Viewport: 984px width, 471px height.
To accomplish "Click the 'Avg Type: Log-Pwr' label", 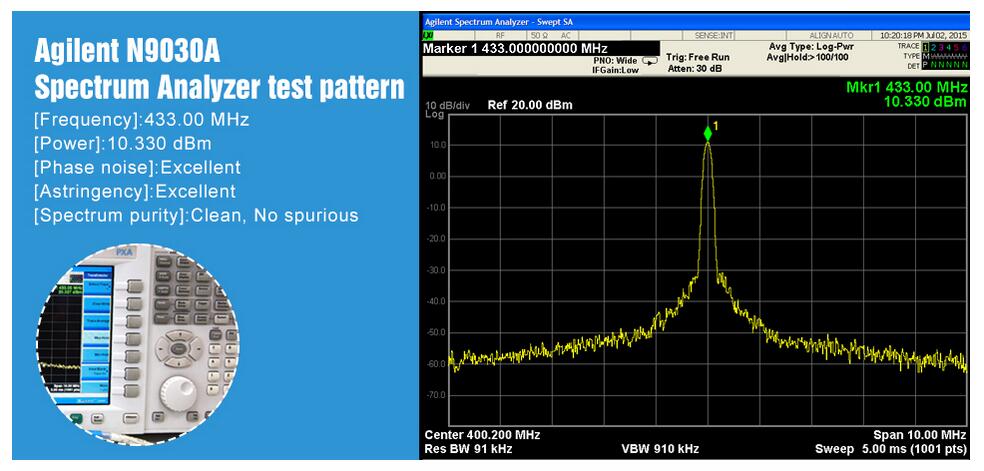I will (x=811, y=47).
